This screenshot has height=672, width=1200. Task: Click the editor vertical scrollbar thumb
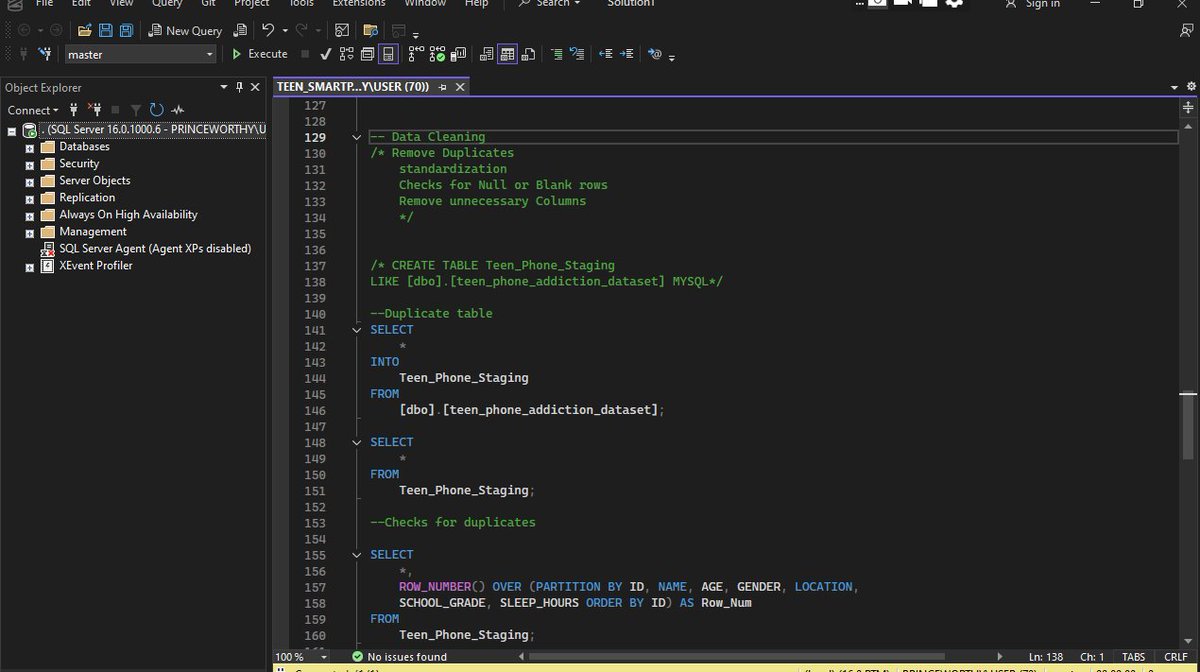point(1188,425)
